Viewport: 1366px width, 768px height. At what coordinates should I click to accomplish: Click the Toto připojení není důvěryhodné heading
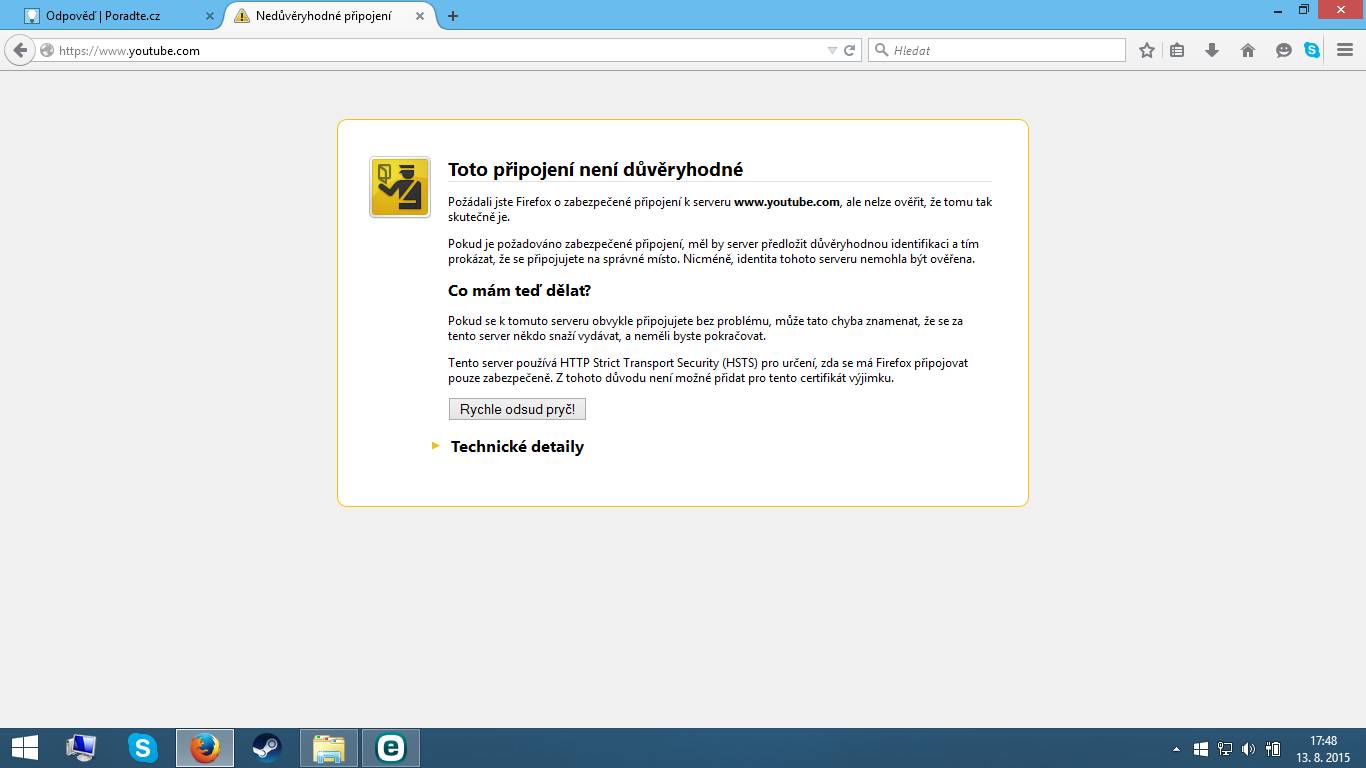(x=595, y=170)
